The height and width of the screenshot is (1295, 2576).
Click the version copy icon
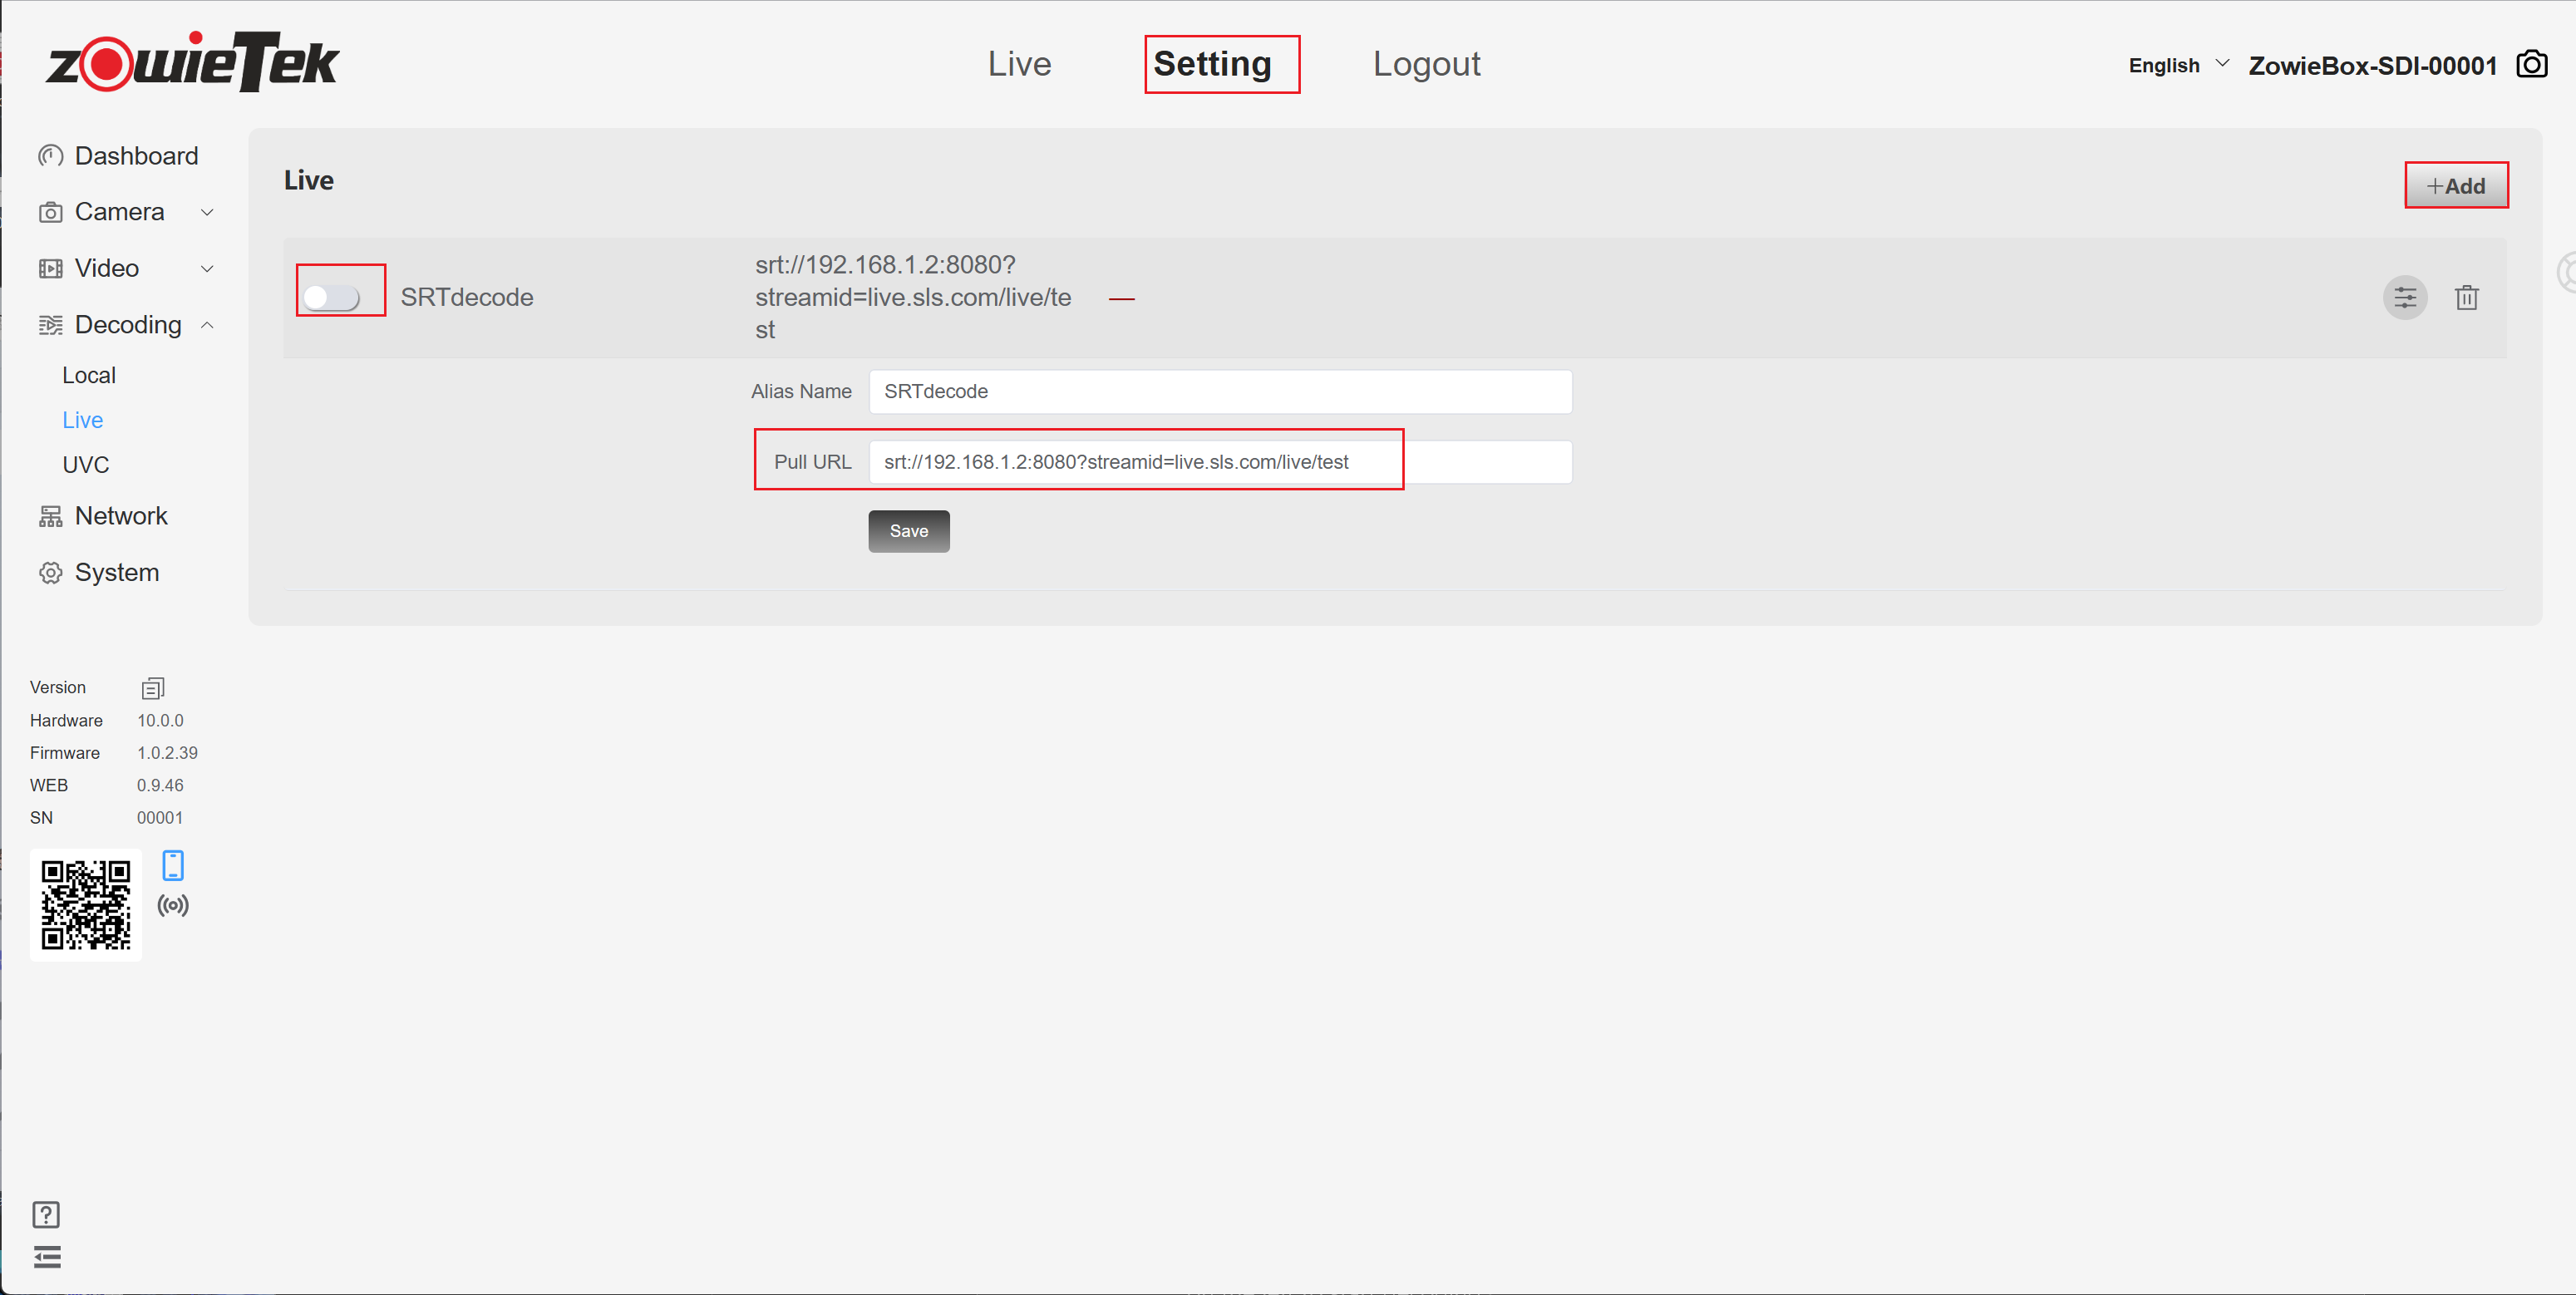tap(152, 688)
